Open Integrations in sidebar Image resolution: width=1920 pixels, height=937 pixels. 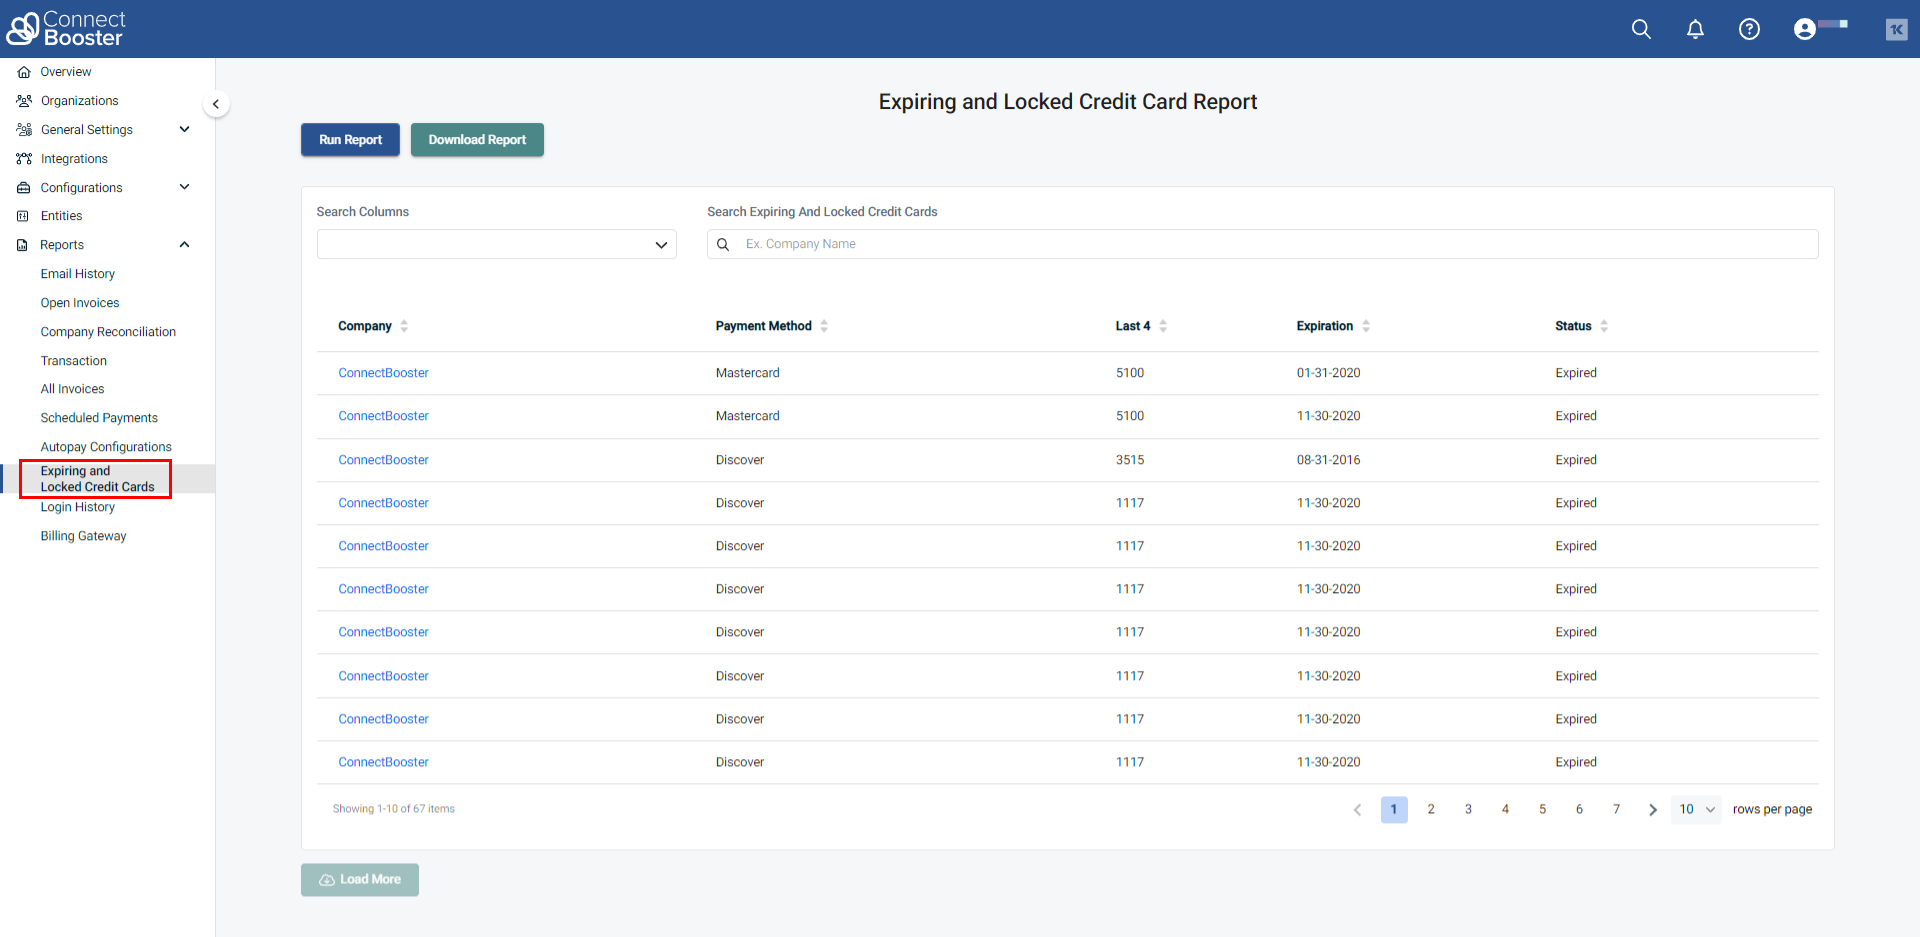click(x=74, y=159)
